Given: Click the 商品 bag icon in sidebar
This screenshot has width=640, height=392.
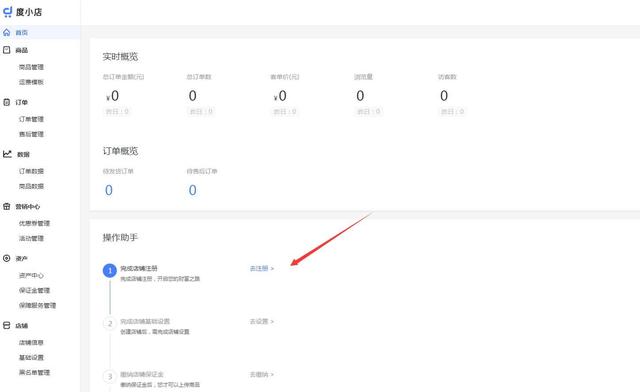Looking at the screenshot, I should click(7, 50).
